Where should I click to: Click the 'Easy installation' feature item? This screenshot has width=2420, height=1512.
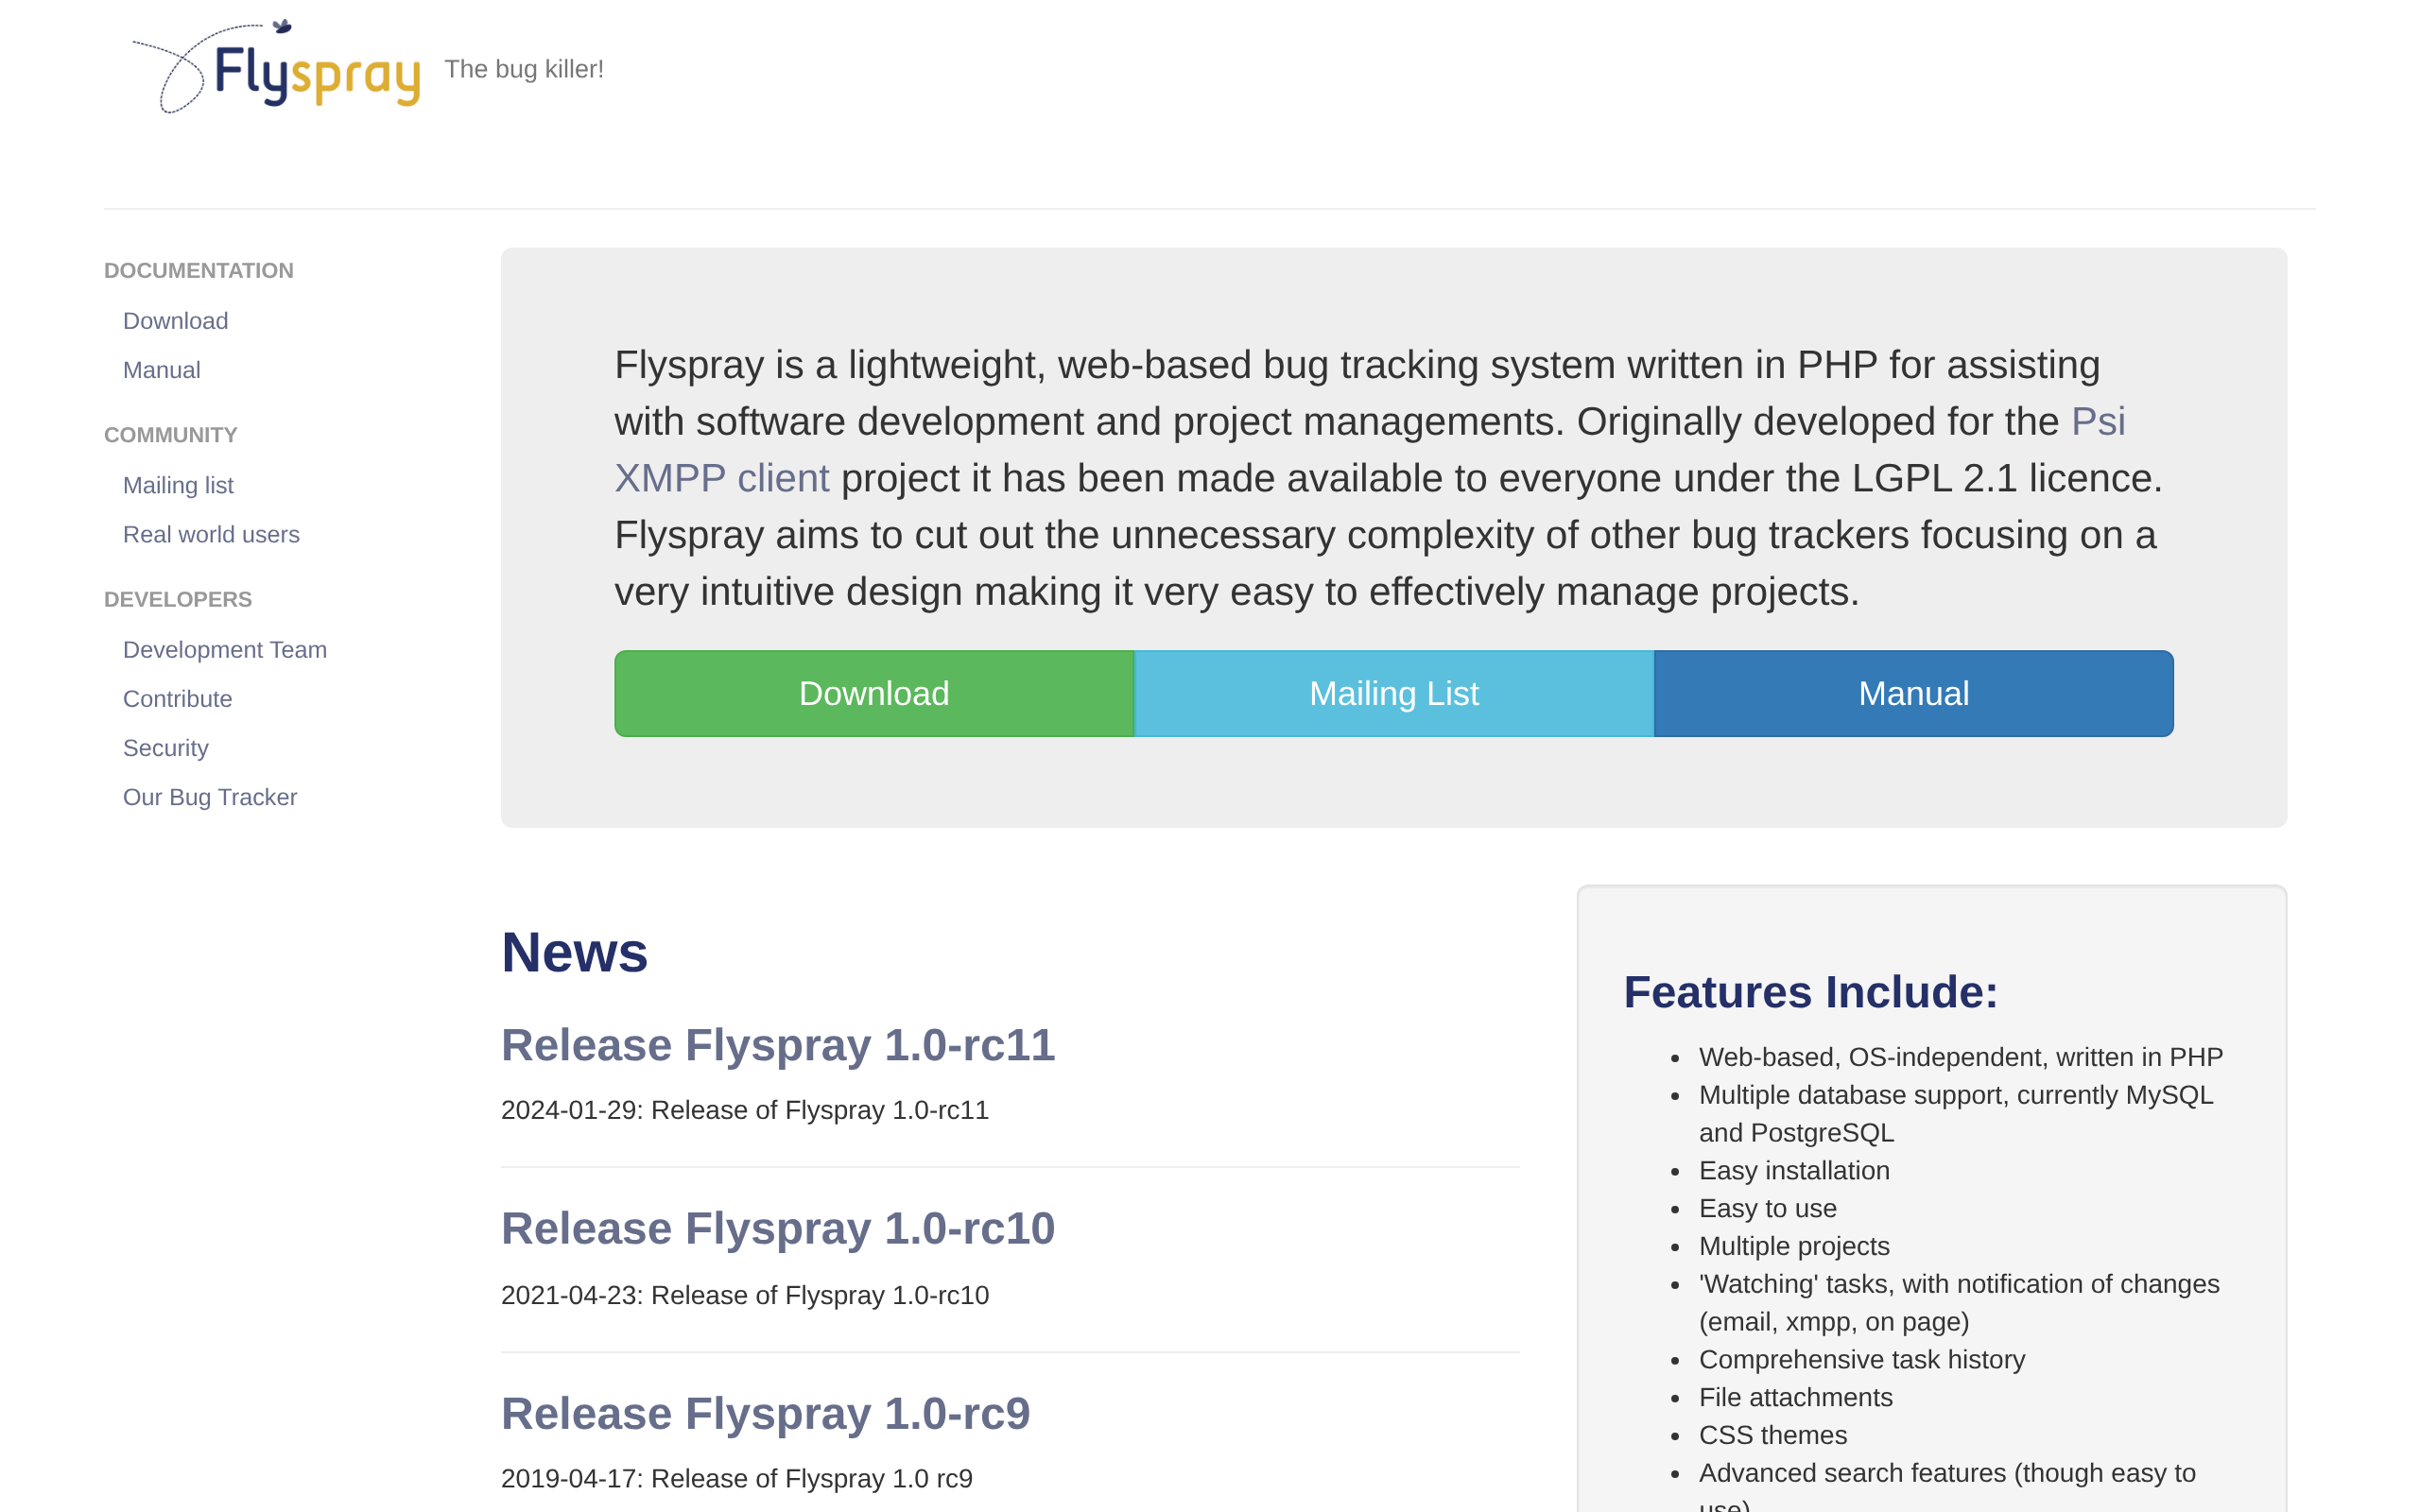pos(1794,1171)
